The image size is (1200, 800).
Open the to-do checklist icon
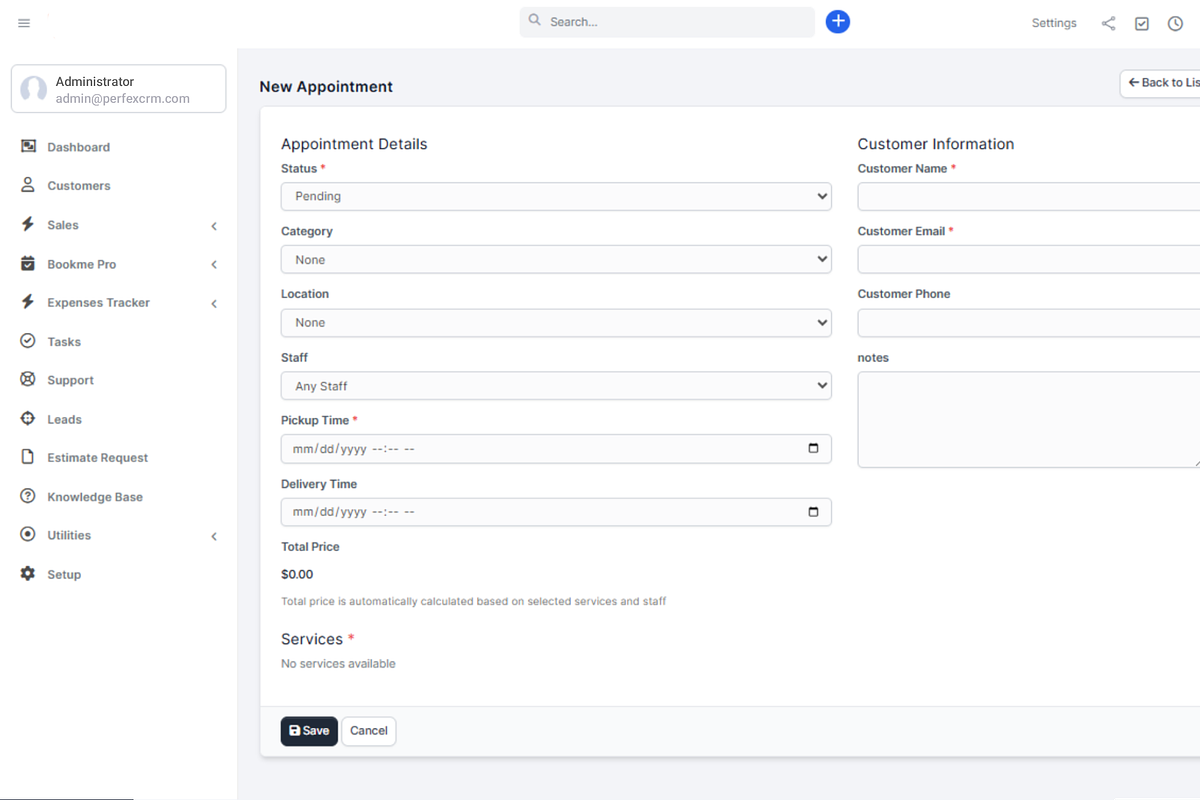[1142, 23]
